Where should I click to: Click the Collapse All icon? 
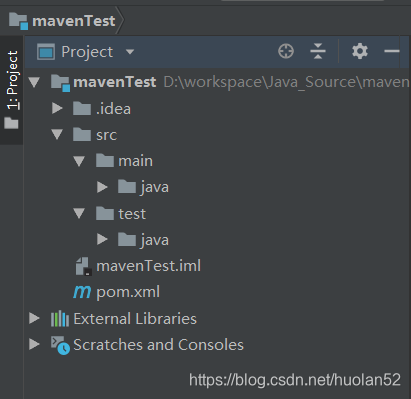coord(318,52)
